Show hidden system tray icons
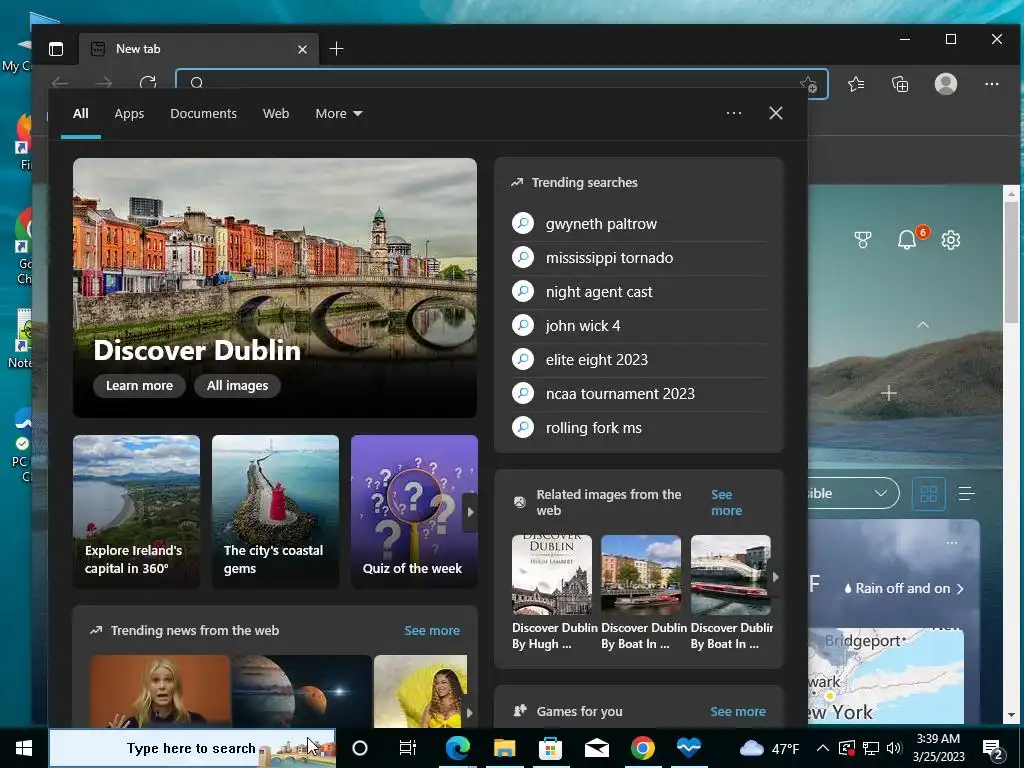The width and height of the screenshot is (1024, 768). click(x=823, y=748)
